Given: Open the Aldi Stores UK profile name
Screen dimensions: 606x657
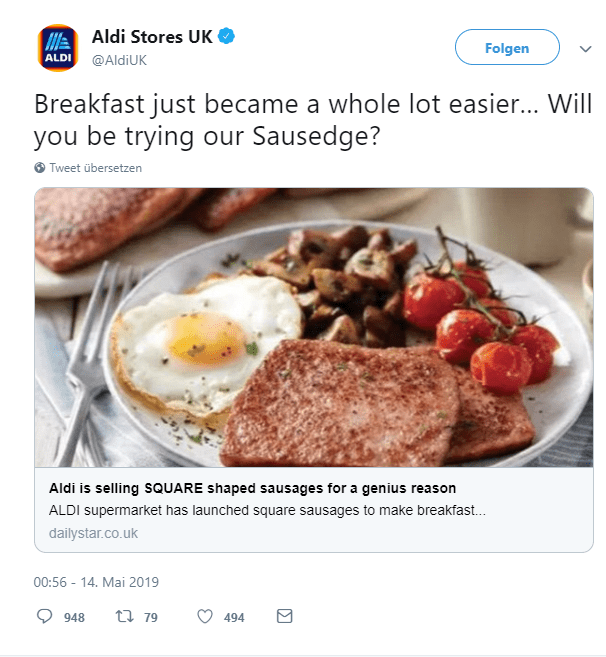Looking at the screenshot, I should pyautogui.click(x=152, y=38).
